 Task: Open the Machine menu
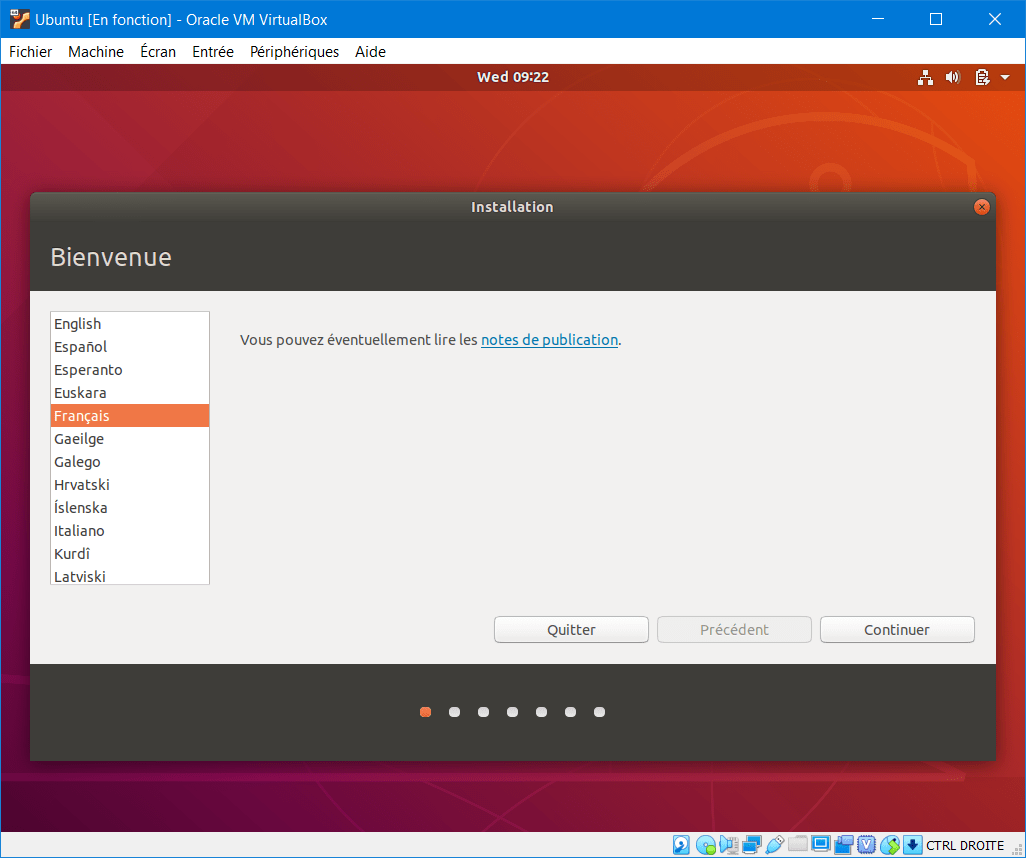96,52
